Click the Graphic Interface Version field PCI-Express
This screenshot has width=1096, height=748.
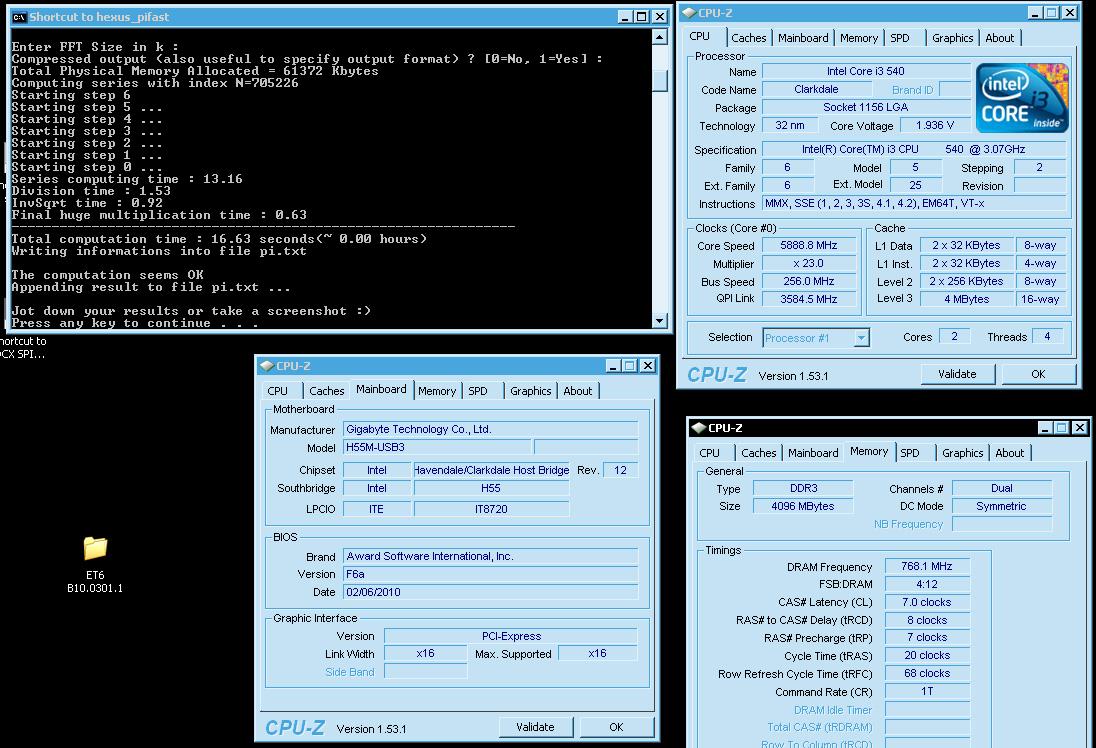511,636
